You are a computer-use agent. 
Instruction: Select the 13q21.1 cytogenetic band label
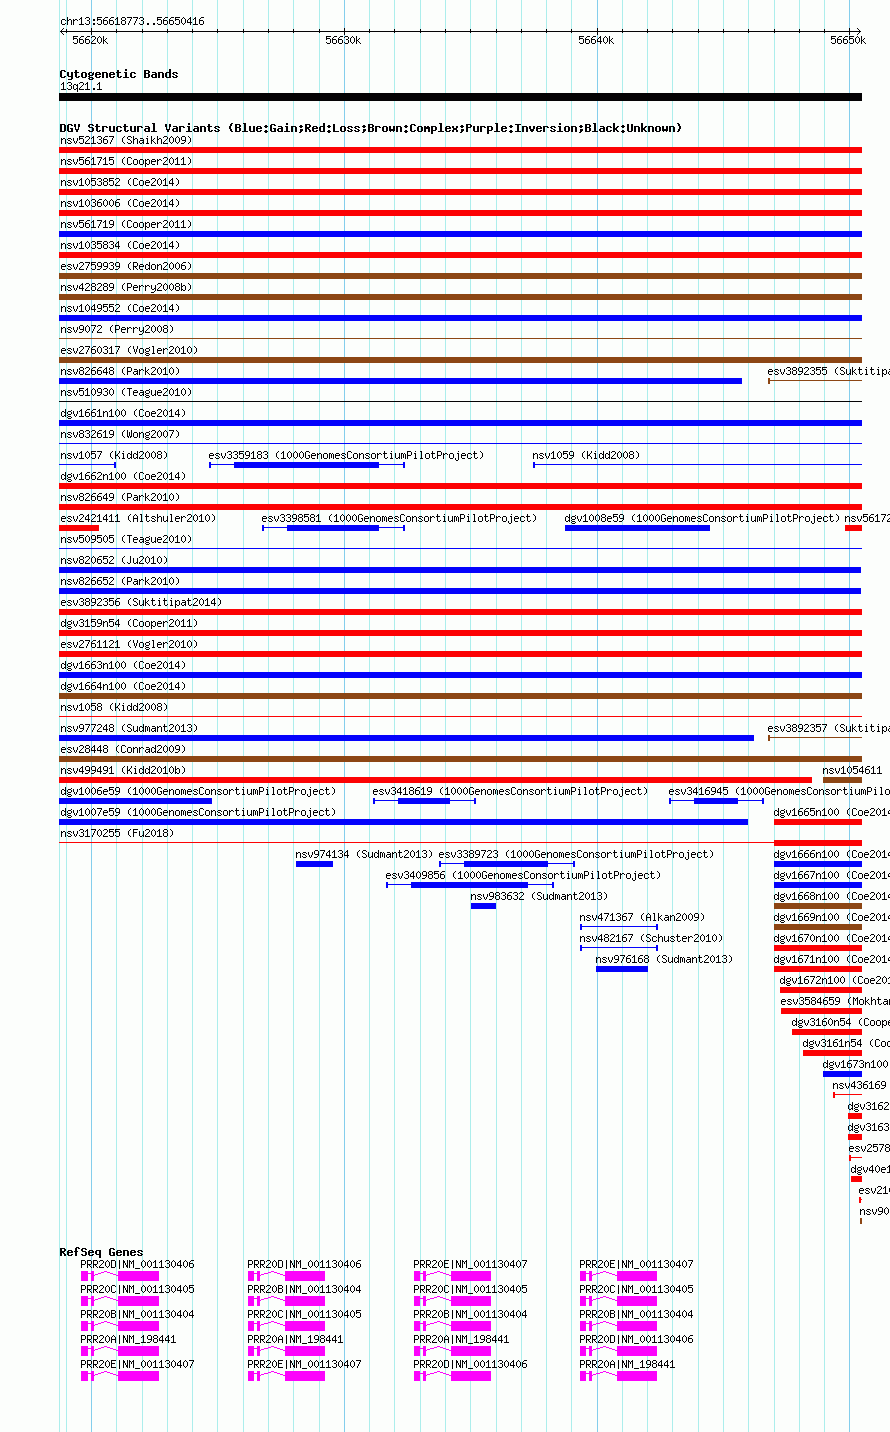[x=81, y=86]
